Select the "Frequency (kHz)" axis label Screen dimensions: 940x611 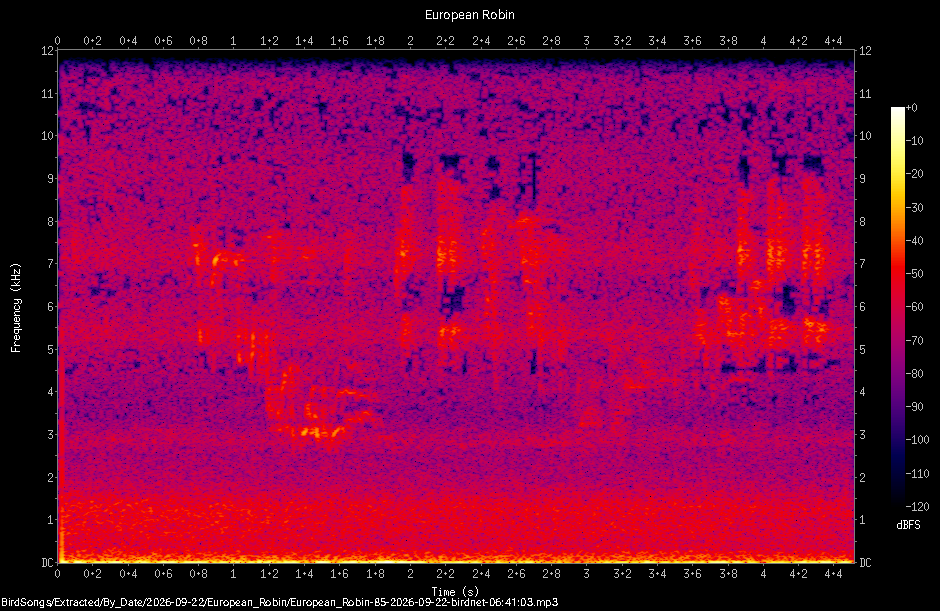coord(16,308)
